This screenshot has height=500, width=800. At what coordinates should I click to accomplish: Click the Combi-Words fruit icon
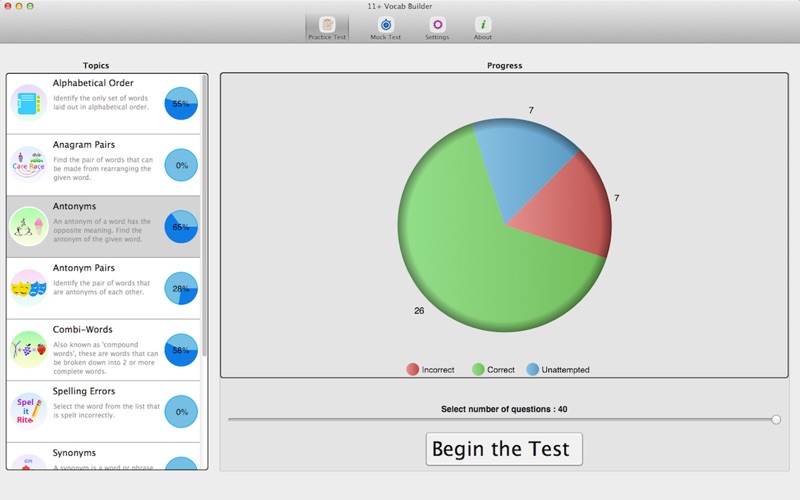(x=29, y=350)
